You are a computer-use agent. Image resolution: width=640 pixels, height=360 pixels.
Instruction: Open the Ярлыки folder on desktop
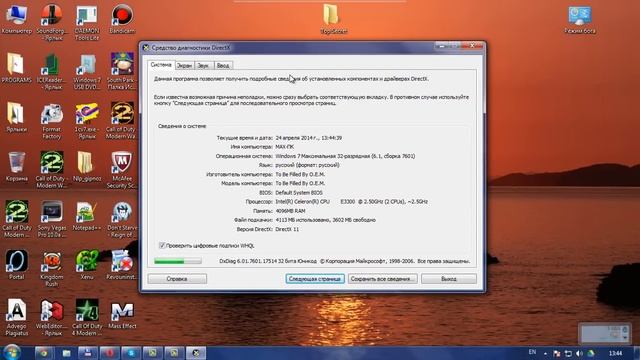[16, 117]
